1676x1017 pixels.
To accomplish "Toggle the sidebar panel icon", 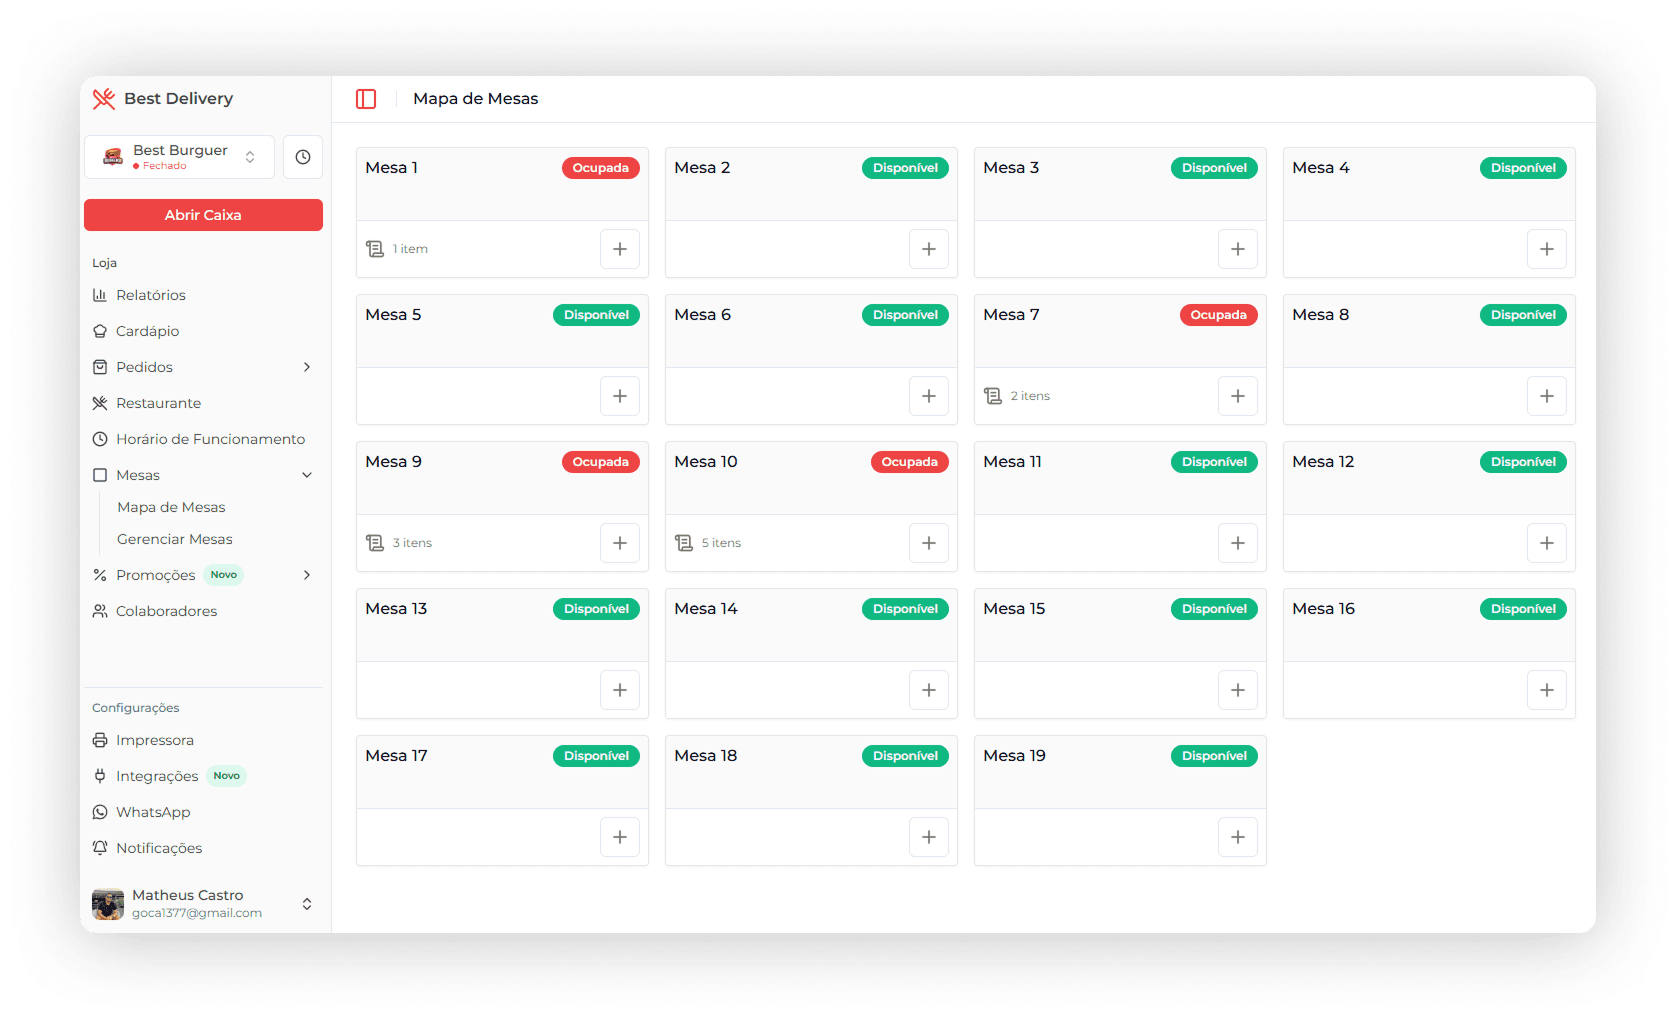I will click(x=366, y=99).
